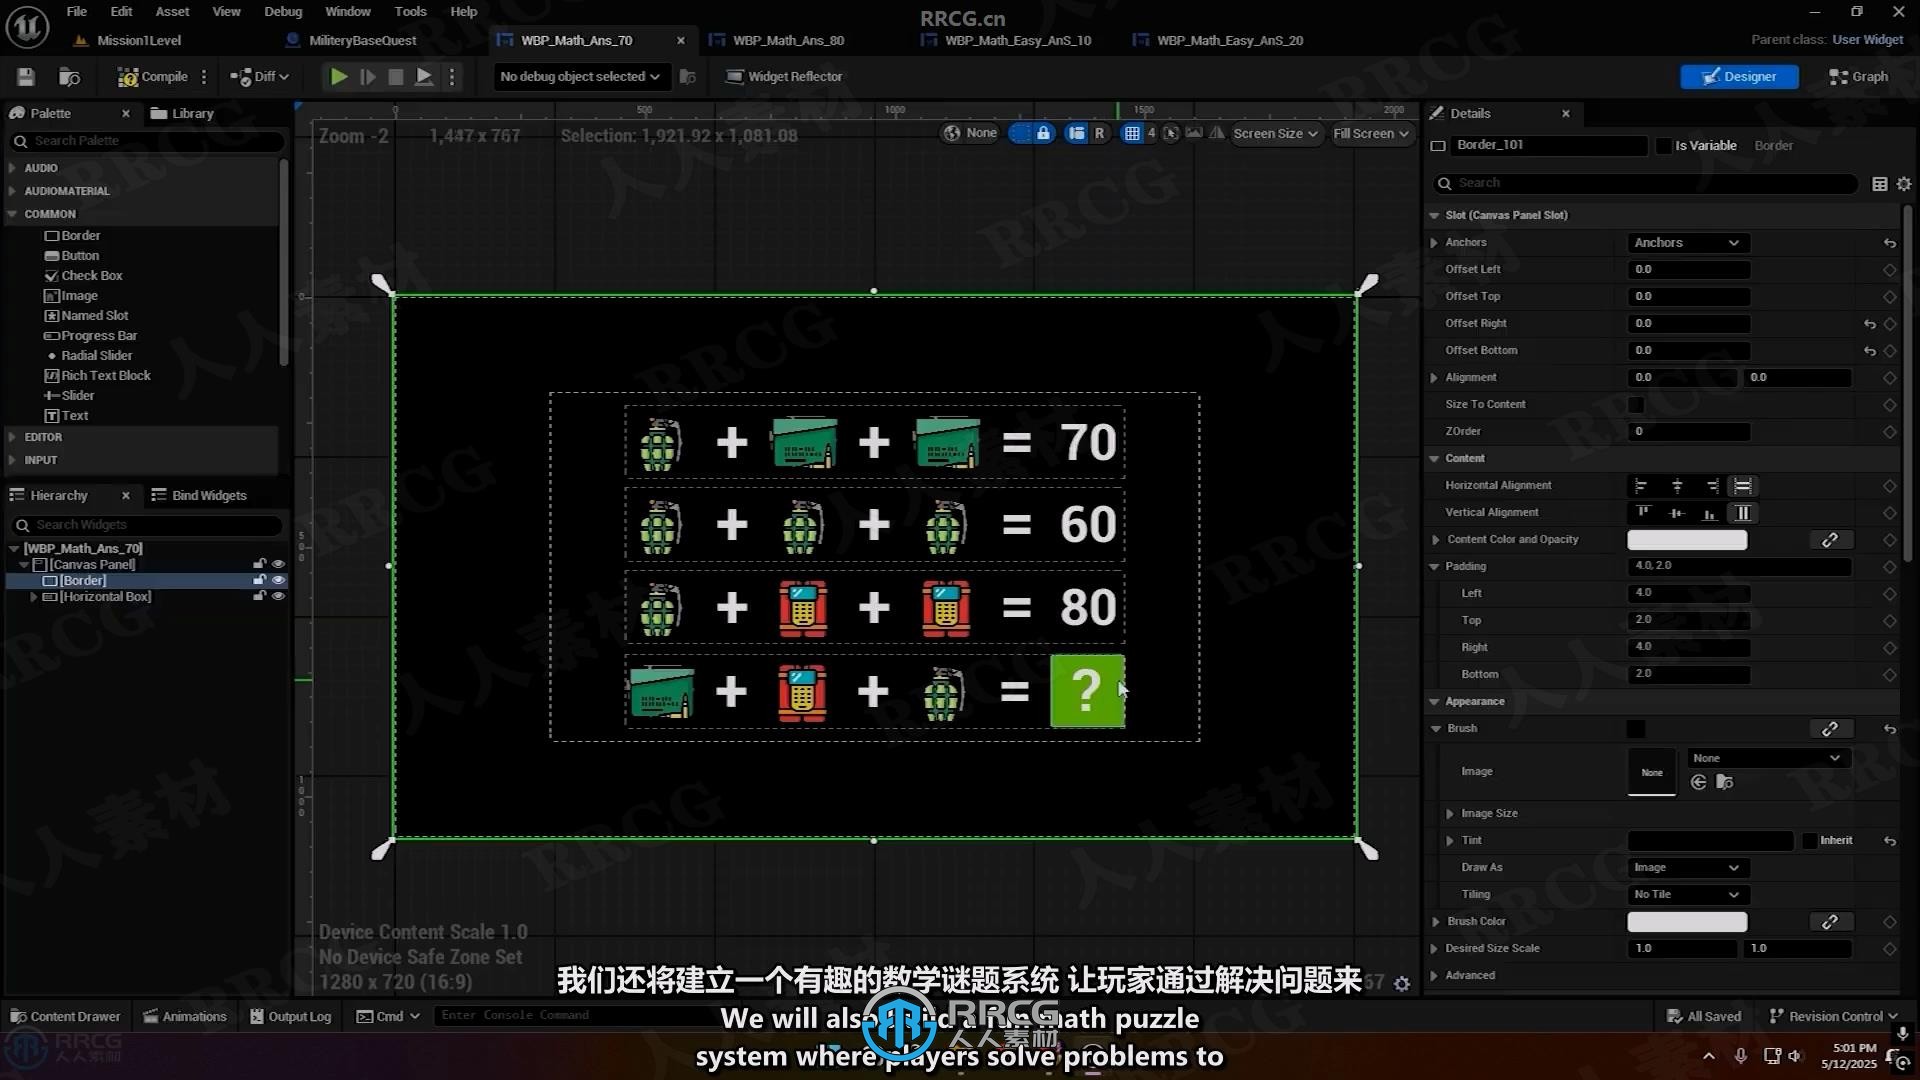Play the simulation with green Play button
Image resolution: width=1920 pixels, height=1080 pixels.
point(339,77)
